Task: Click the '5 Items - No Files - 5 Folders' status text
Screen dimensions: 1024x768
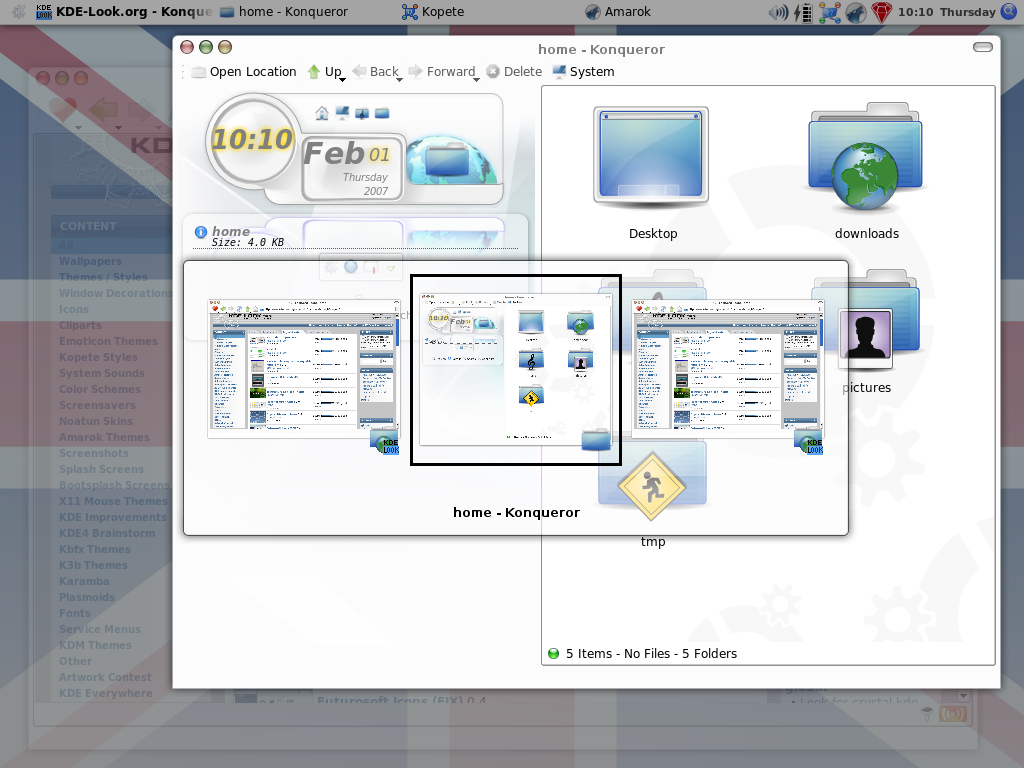Action: (651, 654)
